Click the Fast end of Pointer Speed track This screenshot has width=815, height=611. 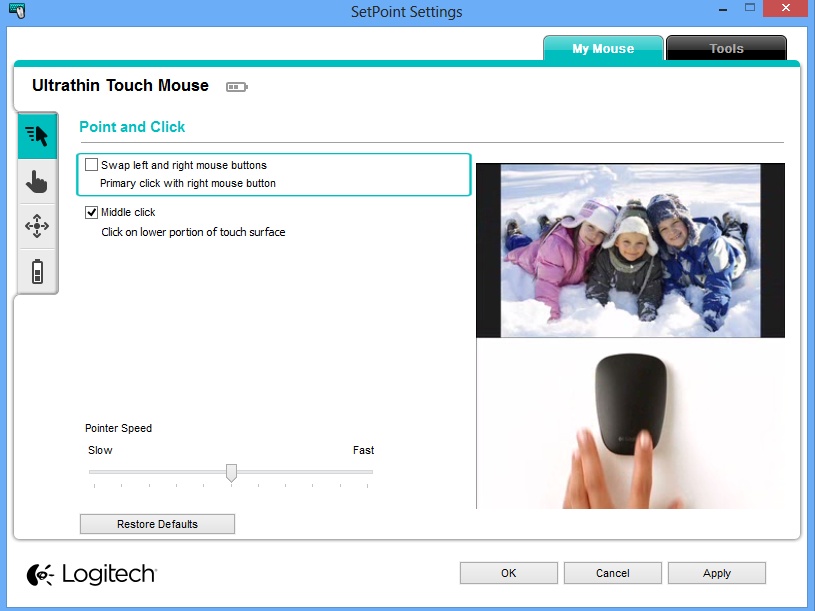[x=367, y=472]
